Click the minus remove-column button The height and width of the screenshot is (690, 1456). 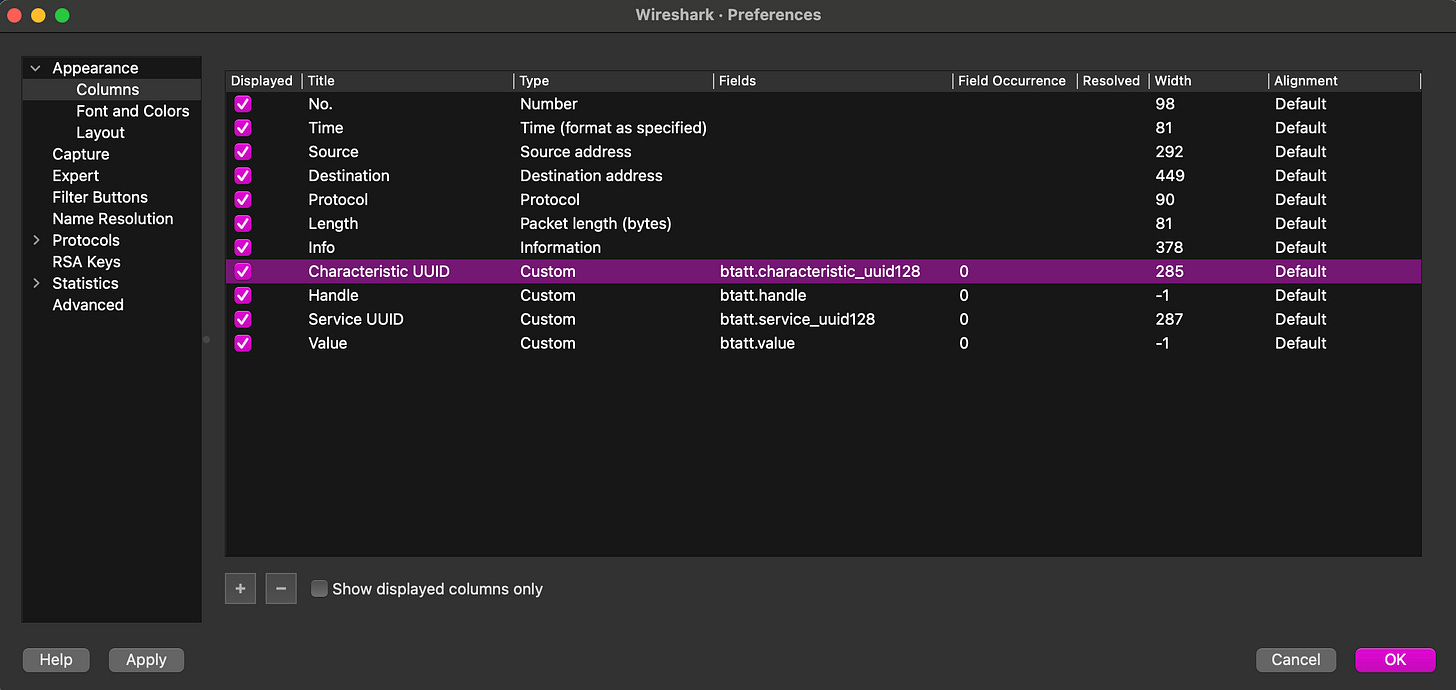coord(281,589)
